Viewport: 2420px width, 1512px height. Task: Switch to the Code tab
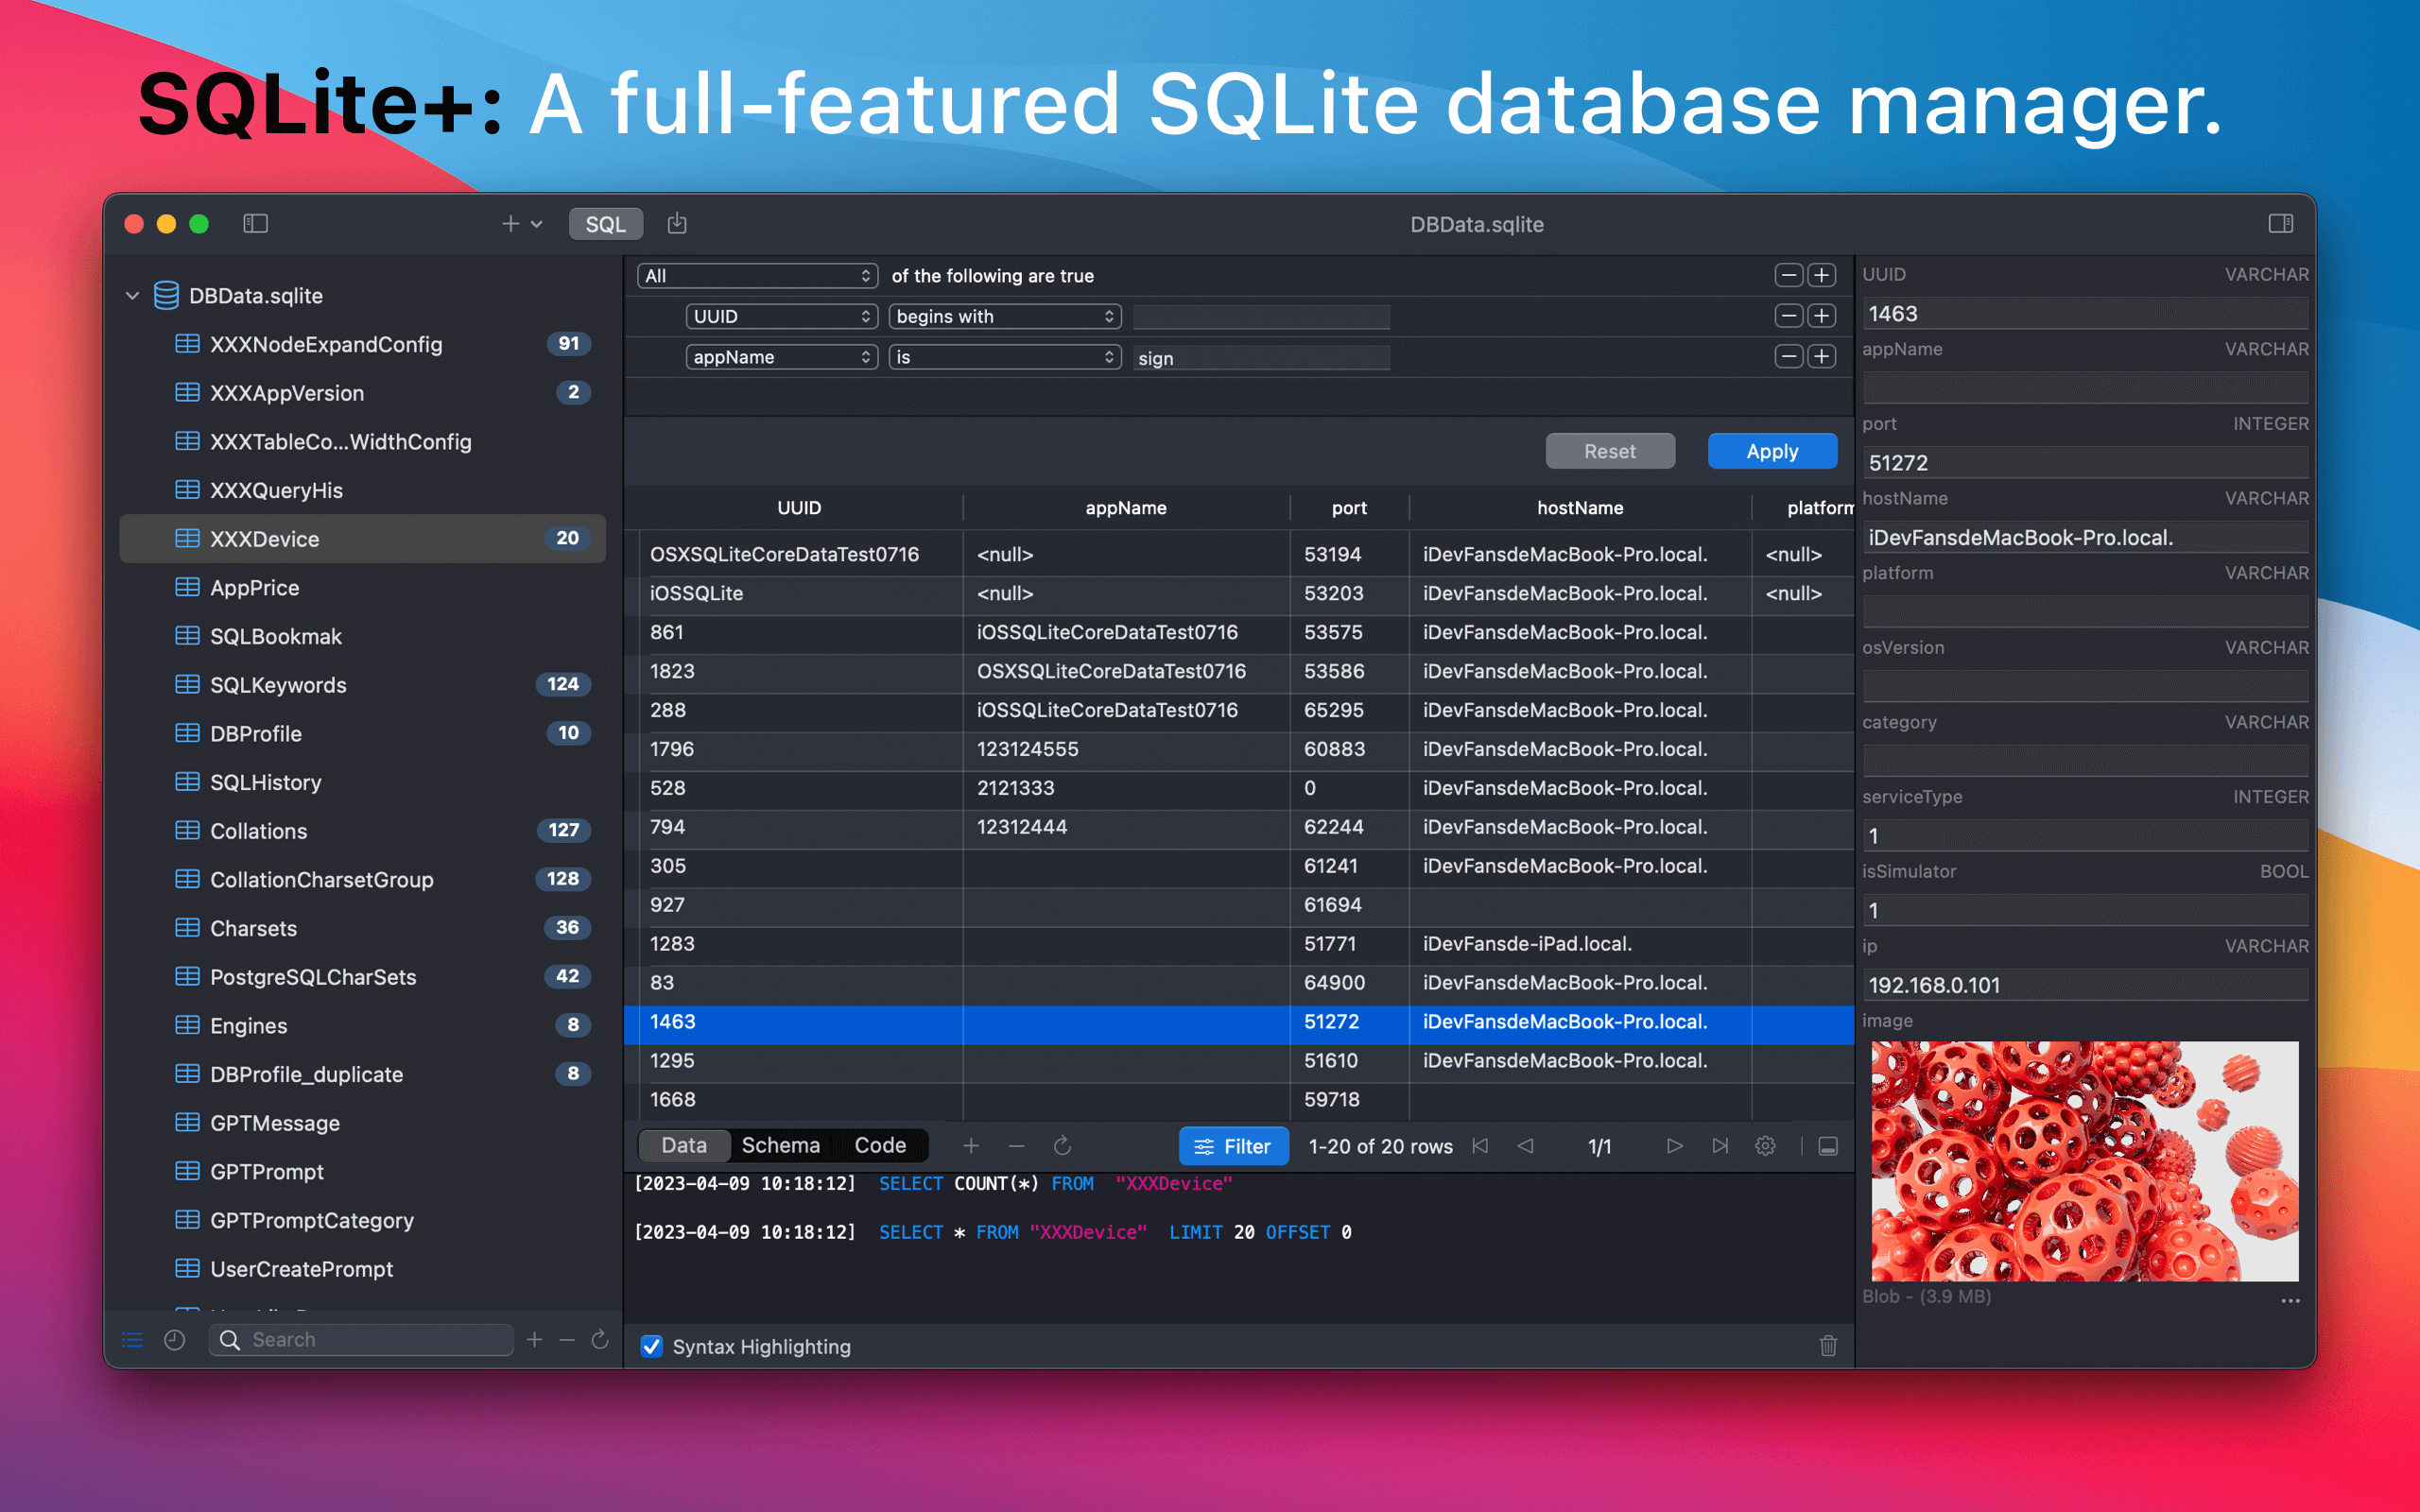(x=880, y=1146)
